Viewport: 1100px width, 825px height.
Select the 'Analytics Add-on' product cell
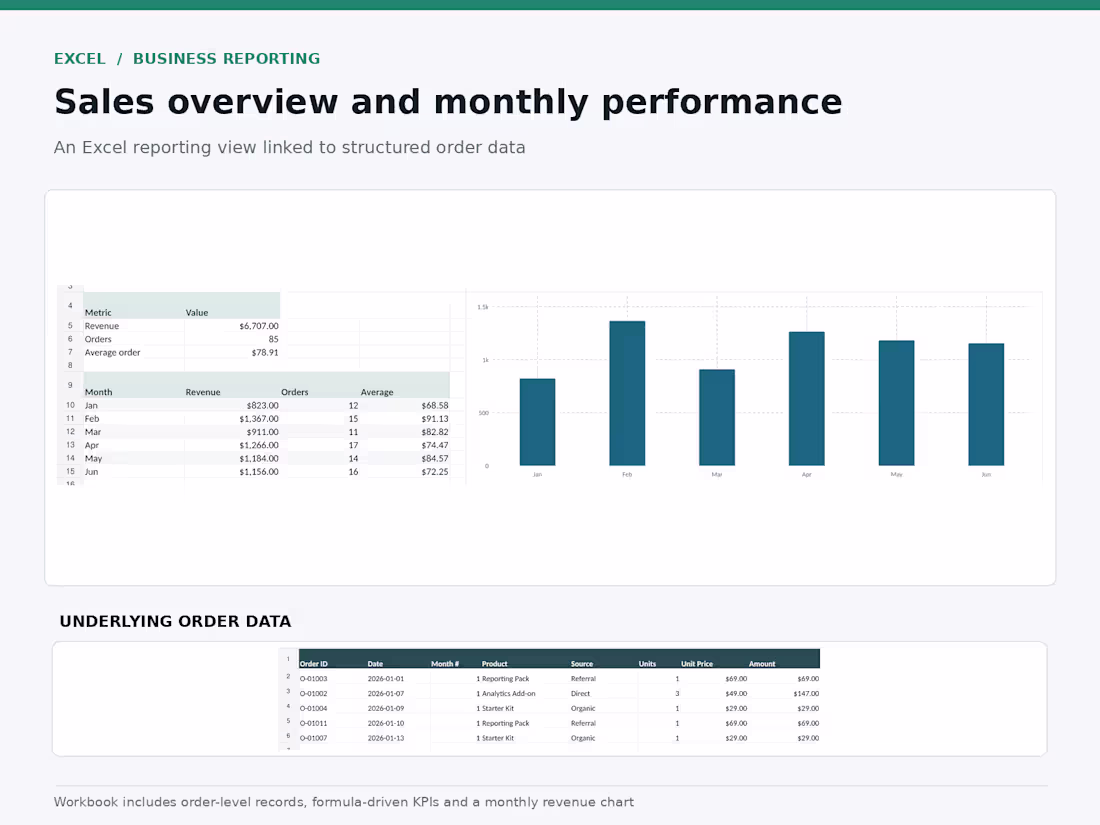(x=525, y=694)
